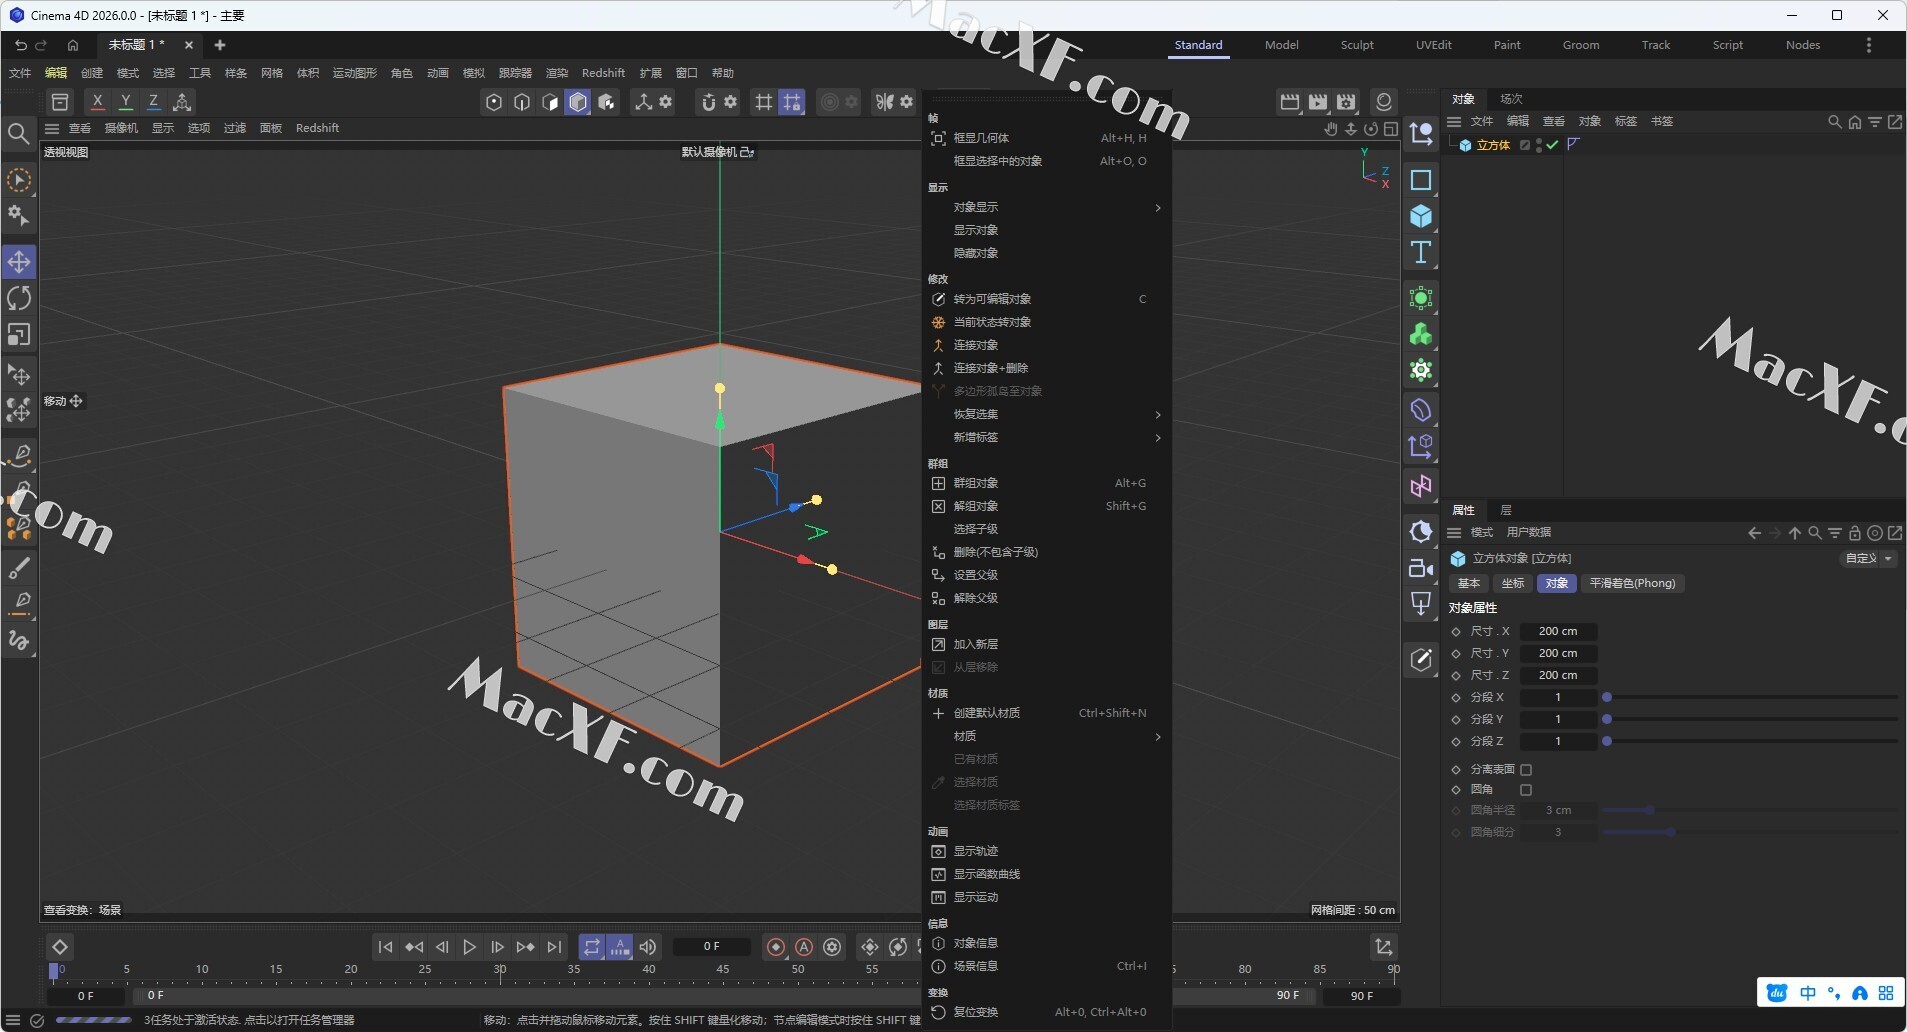Play the animation forward
This screenshot has height=1032, width=1907.
pos(469,946)
